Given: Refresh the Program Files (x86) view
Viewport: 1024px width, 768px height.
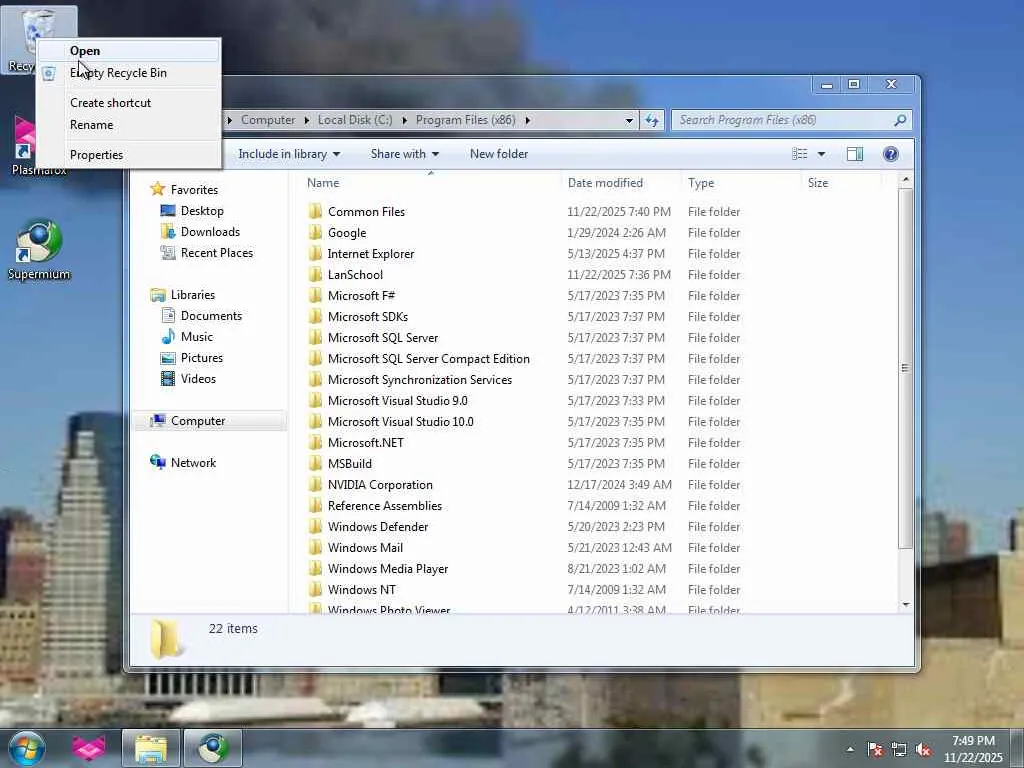Looking at the screenshot, I should tap(652, 120).
